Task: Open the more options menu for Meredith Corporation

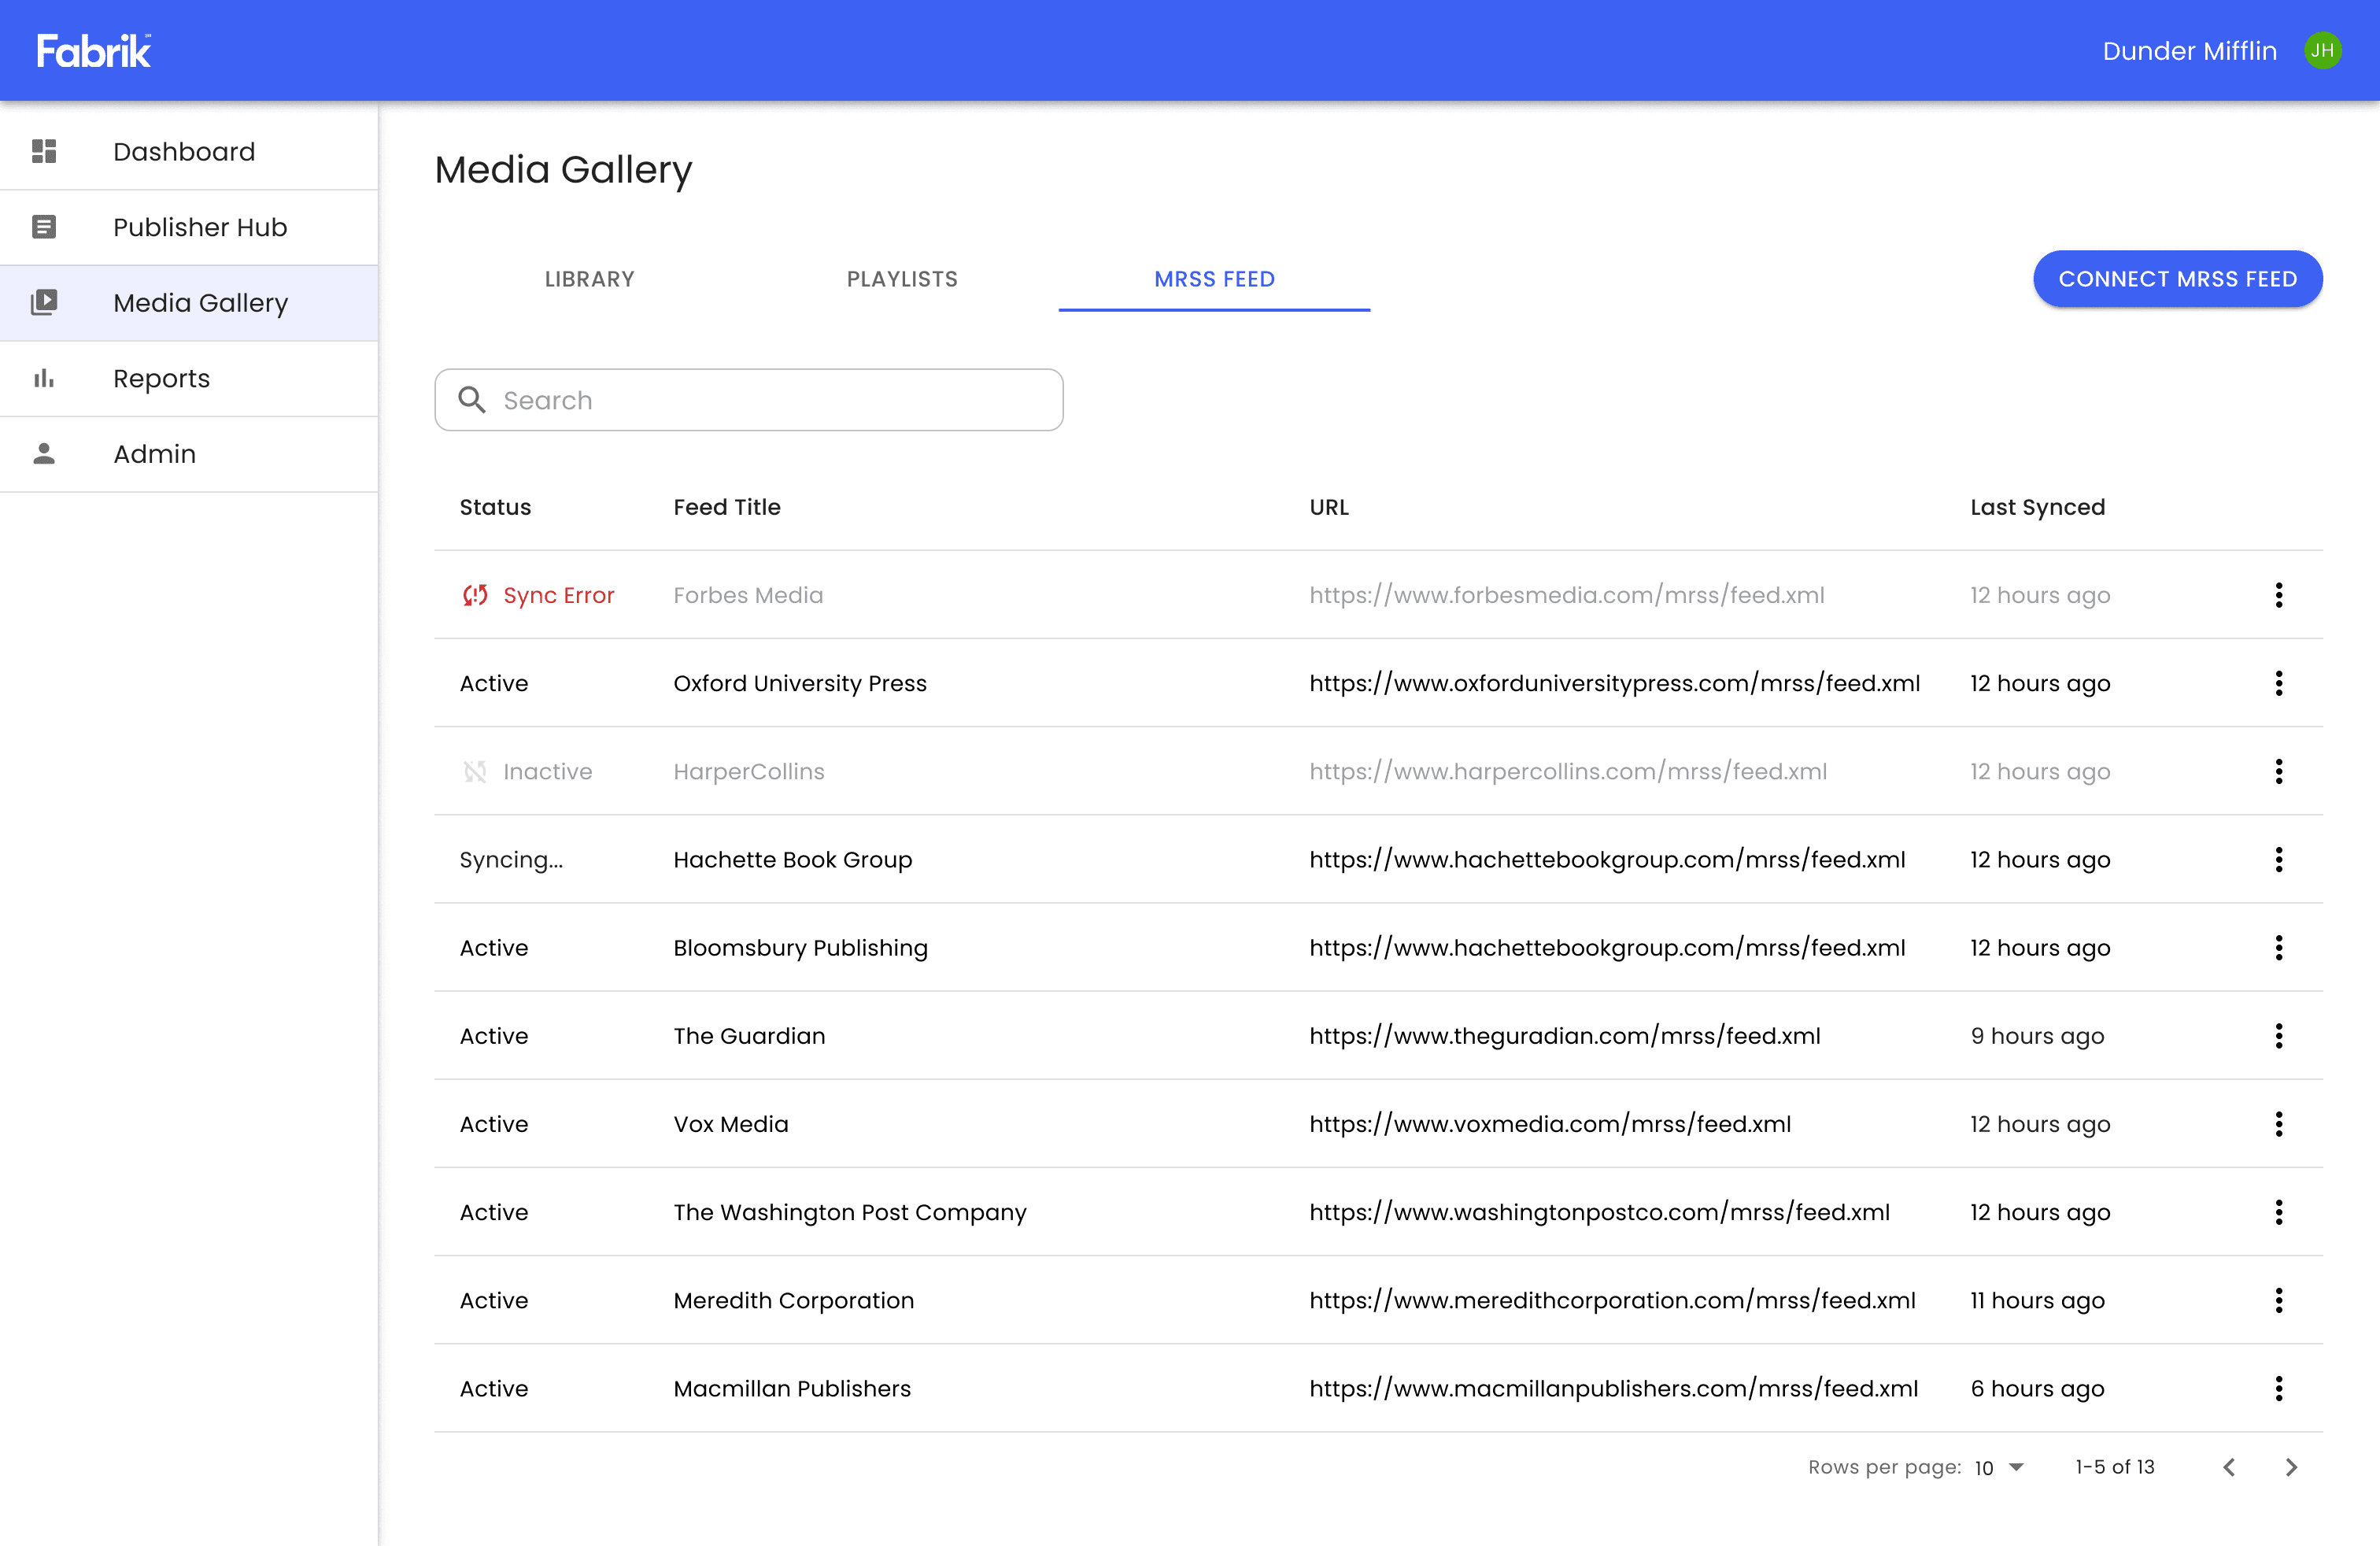Action: (2279, 1300)
